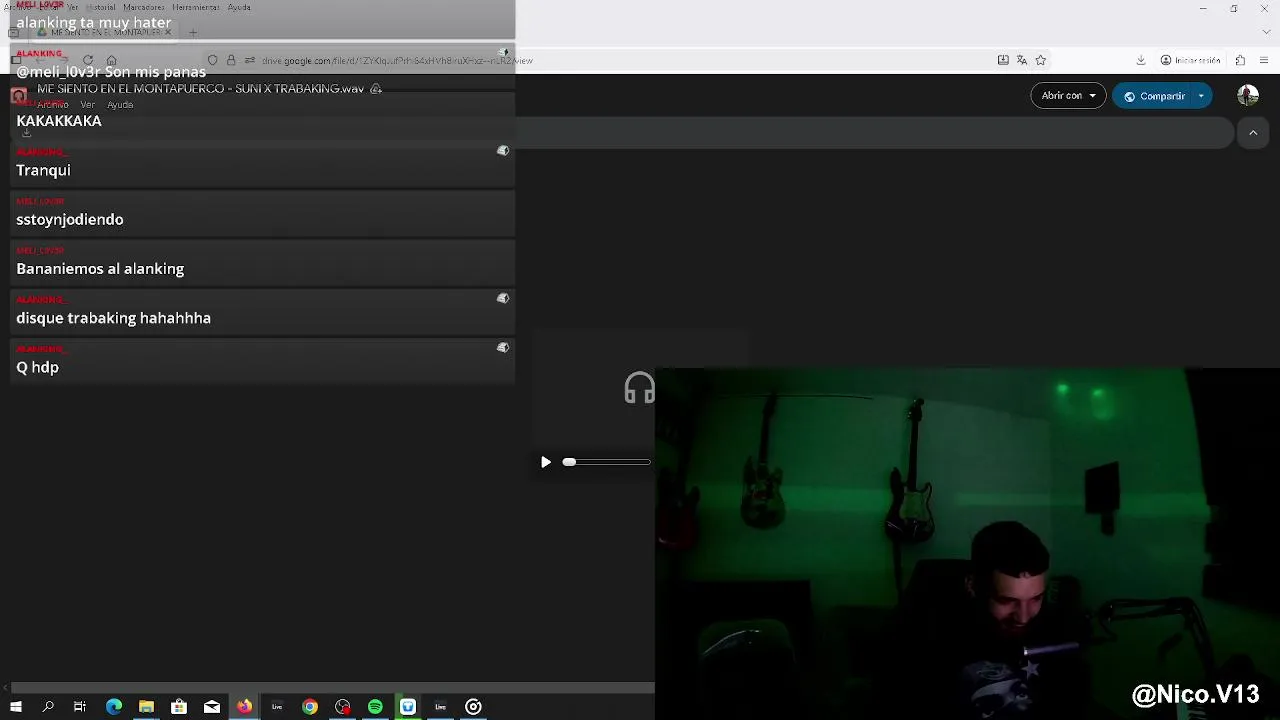Viewport: 1280px width, 720px height.
Task: Open Google Chrome from taskbar
Action: [310, 707]
